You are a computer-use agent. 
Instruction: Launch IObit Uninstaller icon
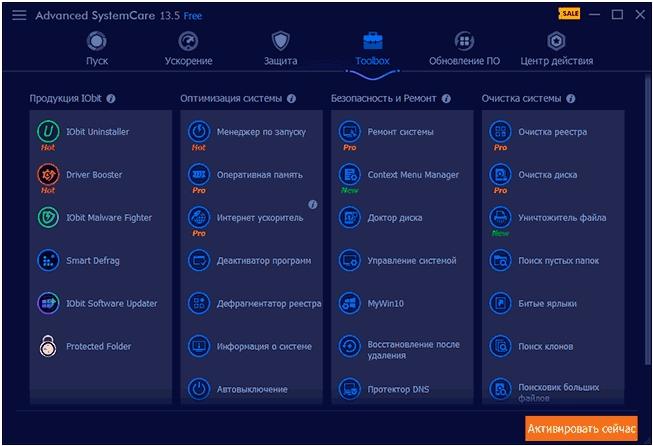(48, 132)
